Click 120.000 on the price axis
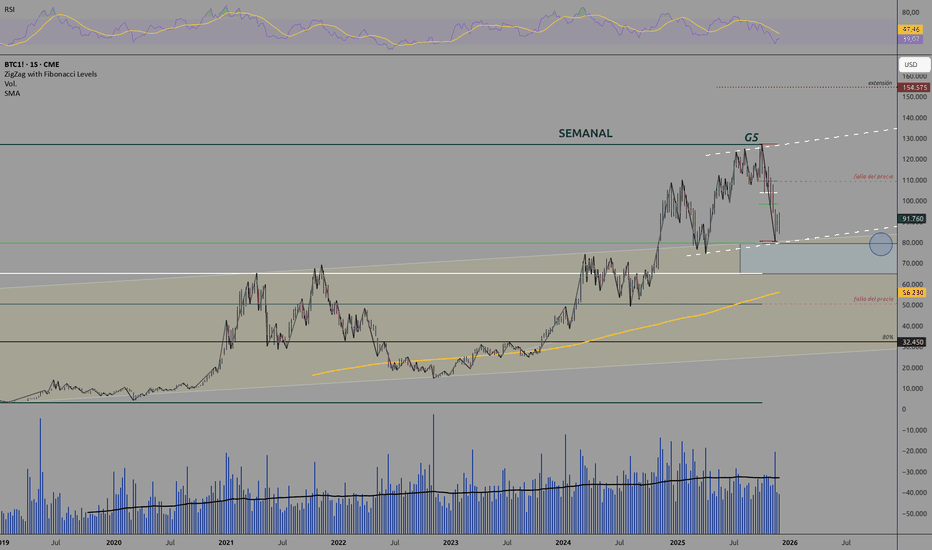The height and width of the screenshot is (550, 932). pos(914,159)
